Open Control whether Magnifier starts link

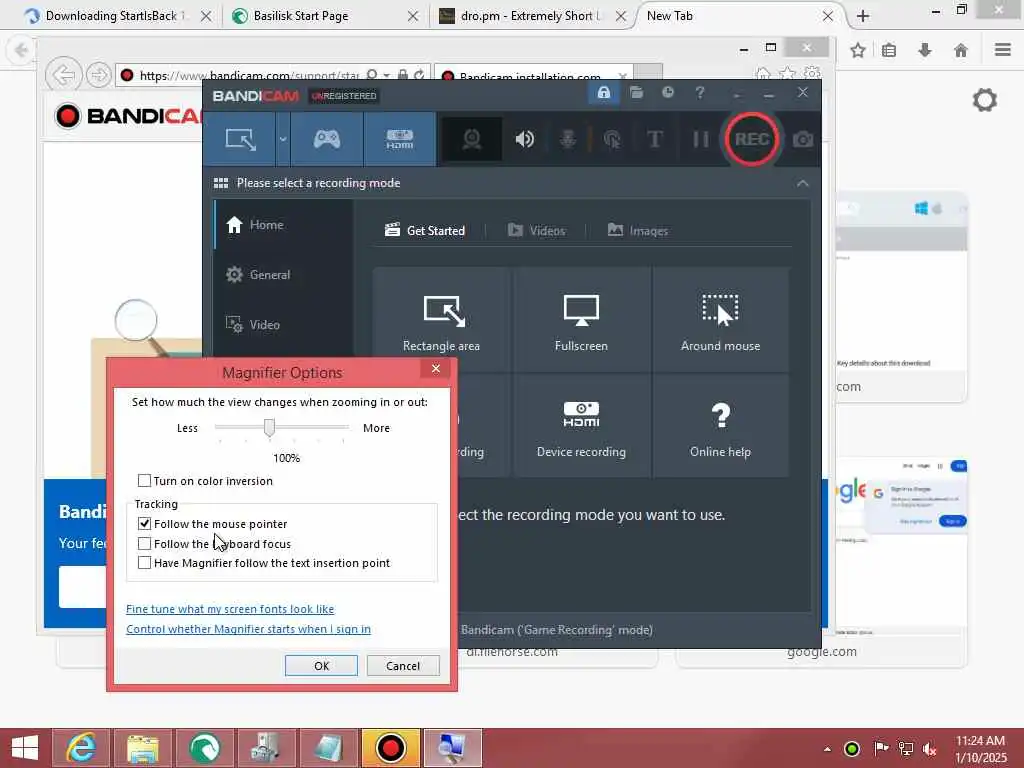248,629
